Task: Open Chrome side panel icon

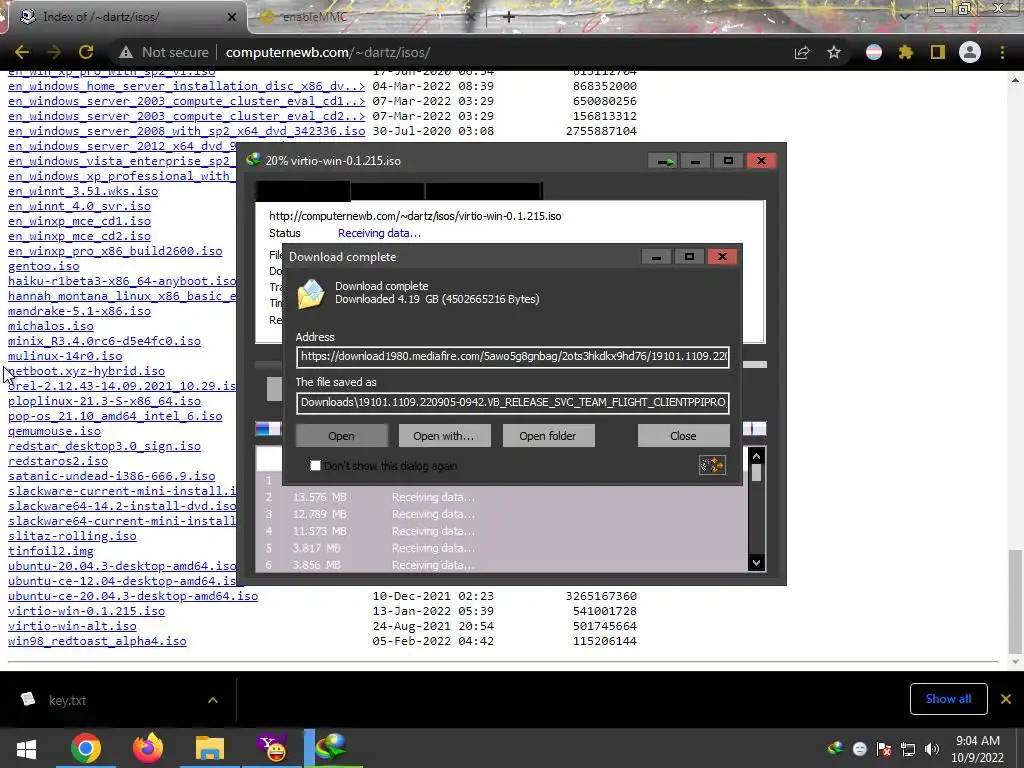Action: point(938,52)
